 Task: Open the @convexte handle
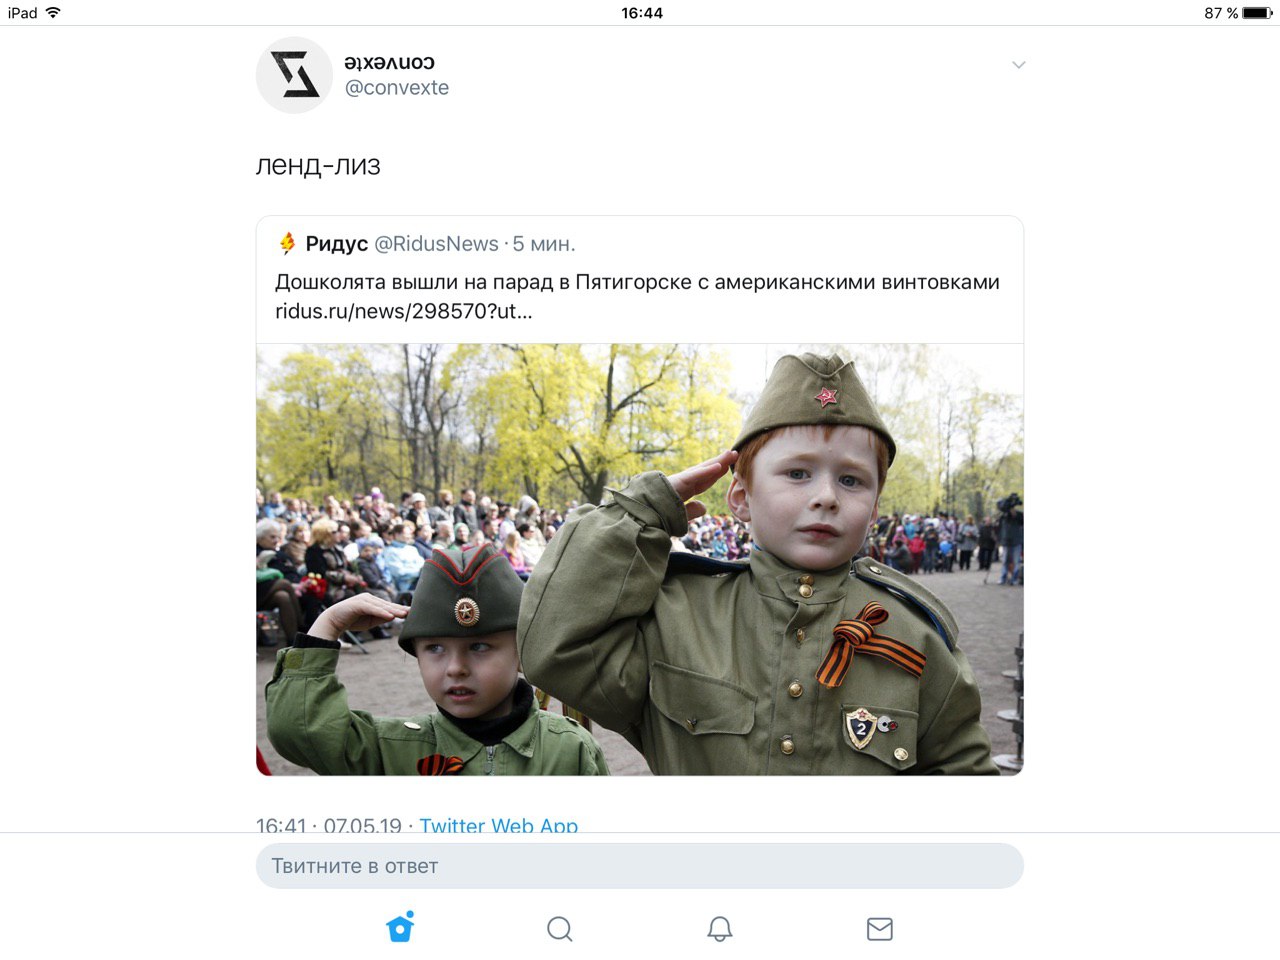[x=397, y=88]
